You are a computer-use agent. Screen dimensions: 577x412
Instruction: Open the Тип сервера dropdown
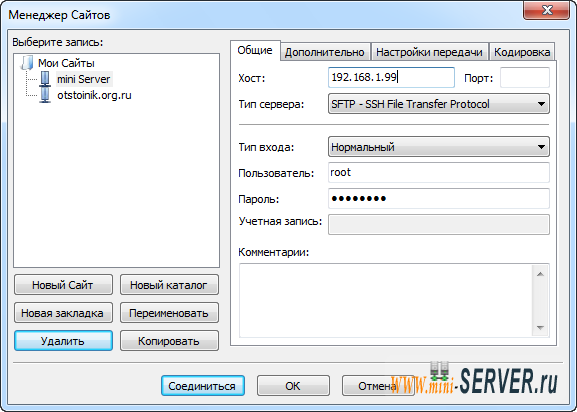click(439, 104)
